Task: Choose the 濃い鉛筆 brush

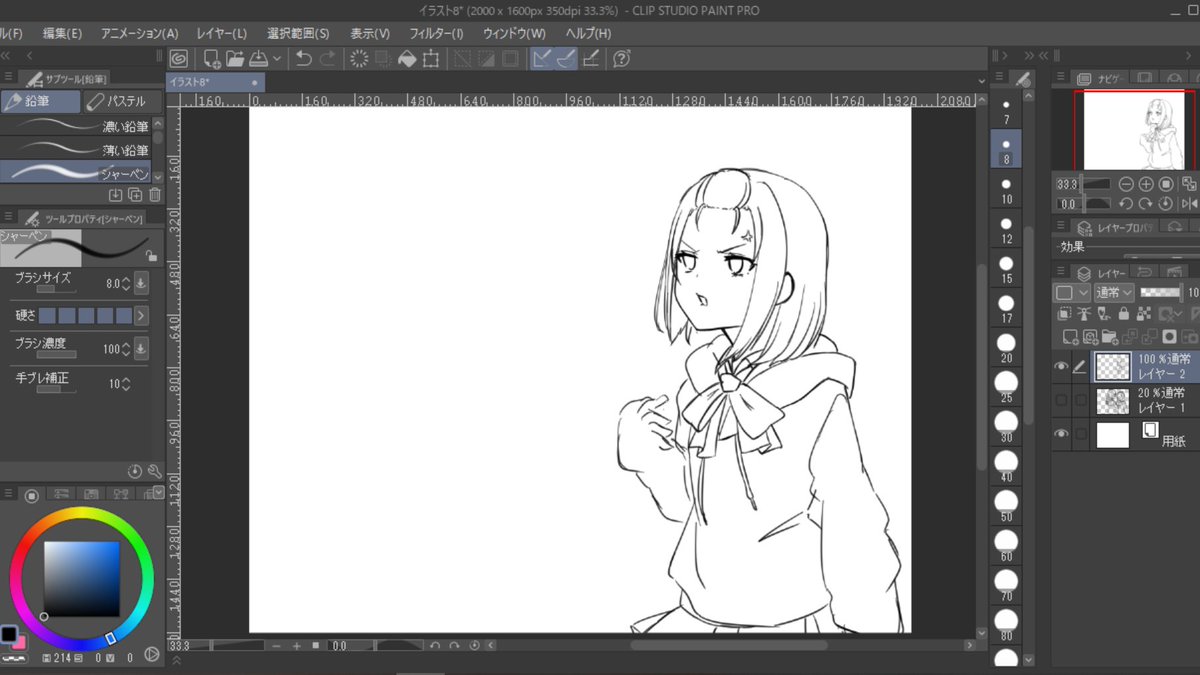Action: click(x=76, y=126)
